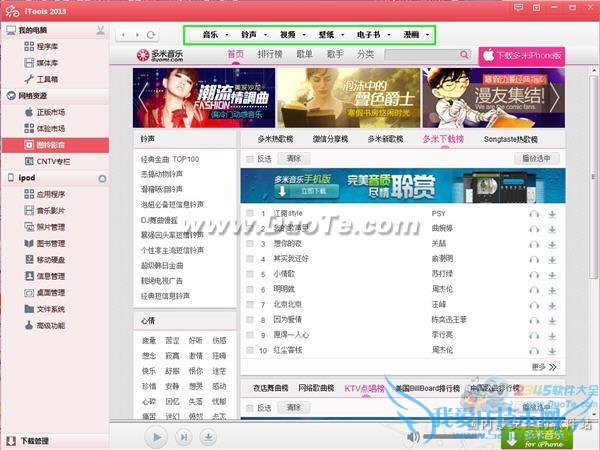This screenshot has width=600, height=450.
Task: Click the search magnifier icon
Action: 464,55
